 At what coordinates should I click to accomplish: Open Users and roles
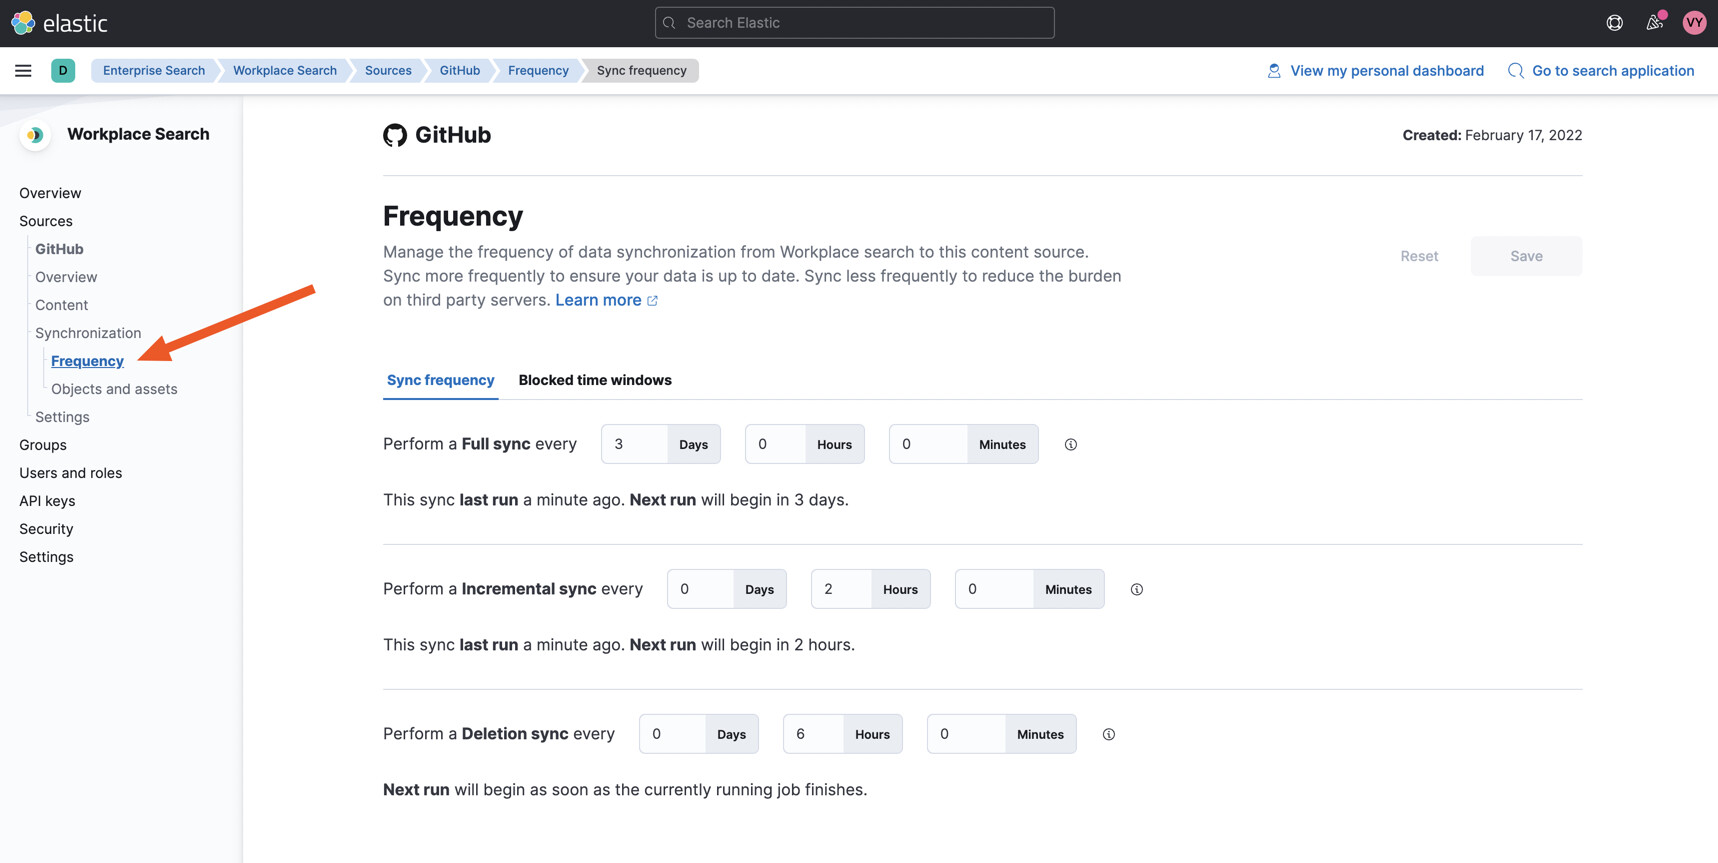(70, 473)
